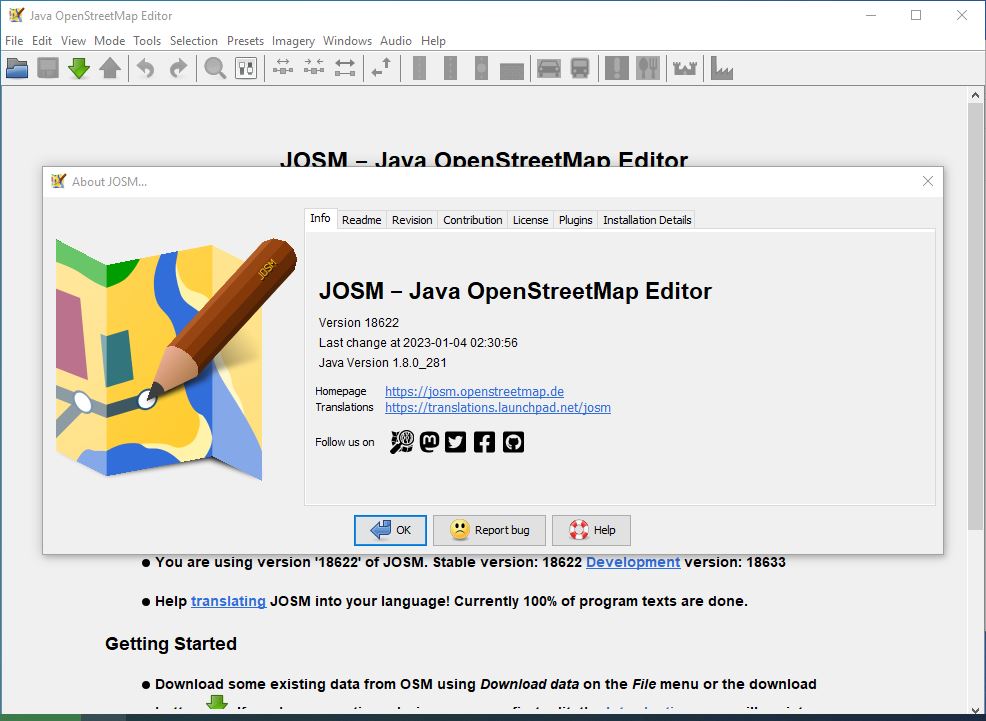Click the factory preset icon

[x=721, y=68]
